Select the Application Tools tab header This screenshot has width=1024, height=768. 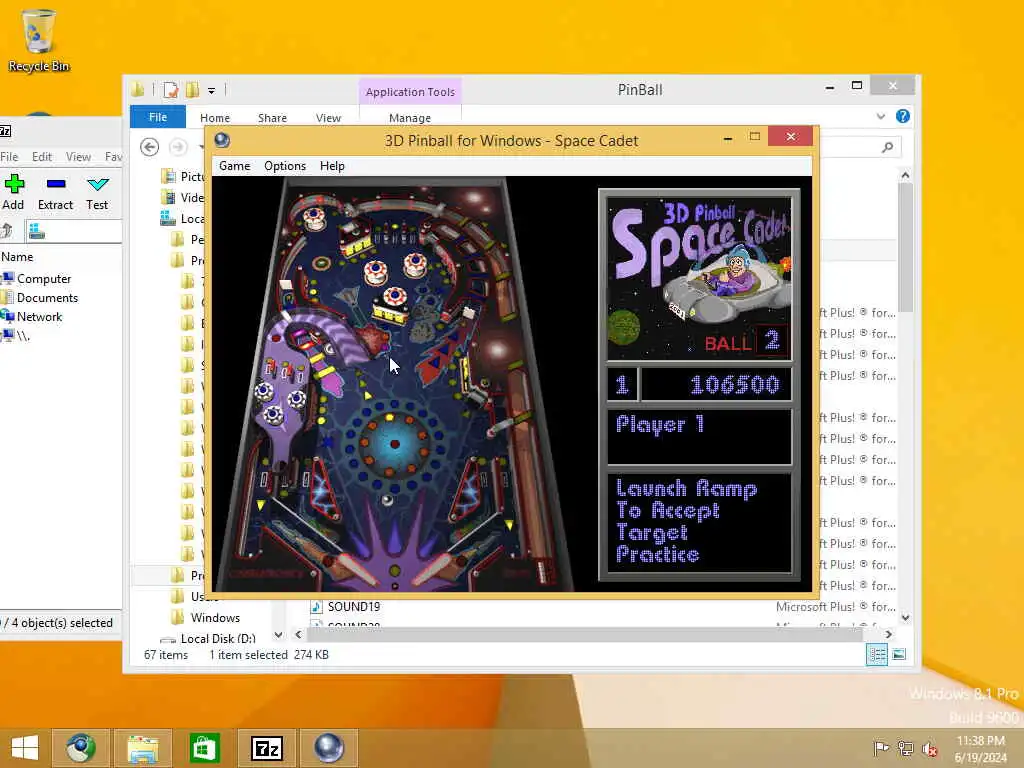click(410, 92)
